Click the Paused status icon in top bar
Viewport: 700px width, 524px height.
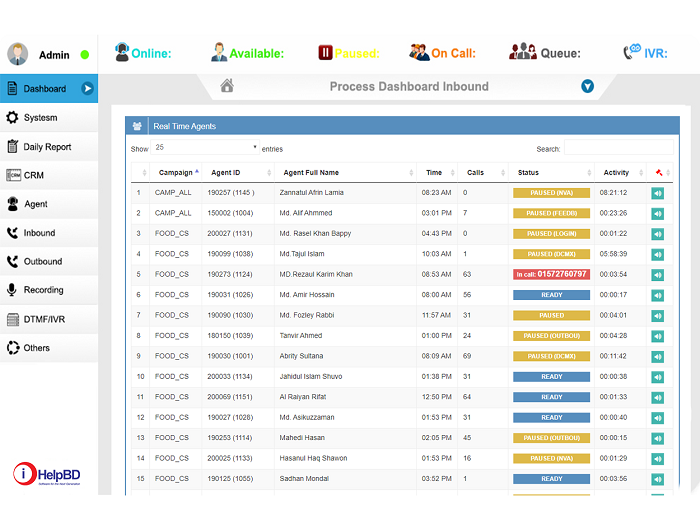click(325, 53)
